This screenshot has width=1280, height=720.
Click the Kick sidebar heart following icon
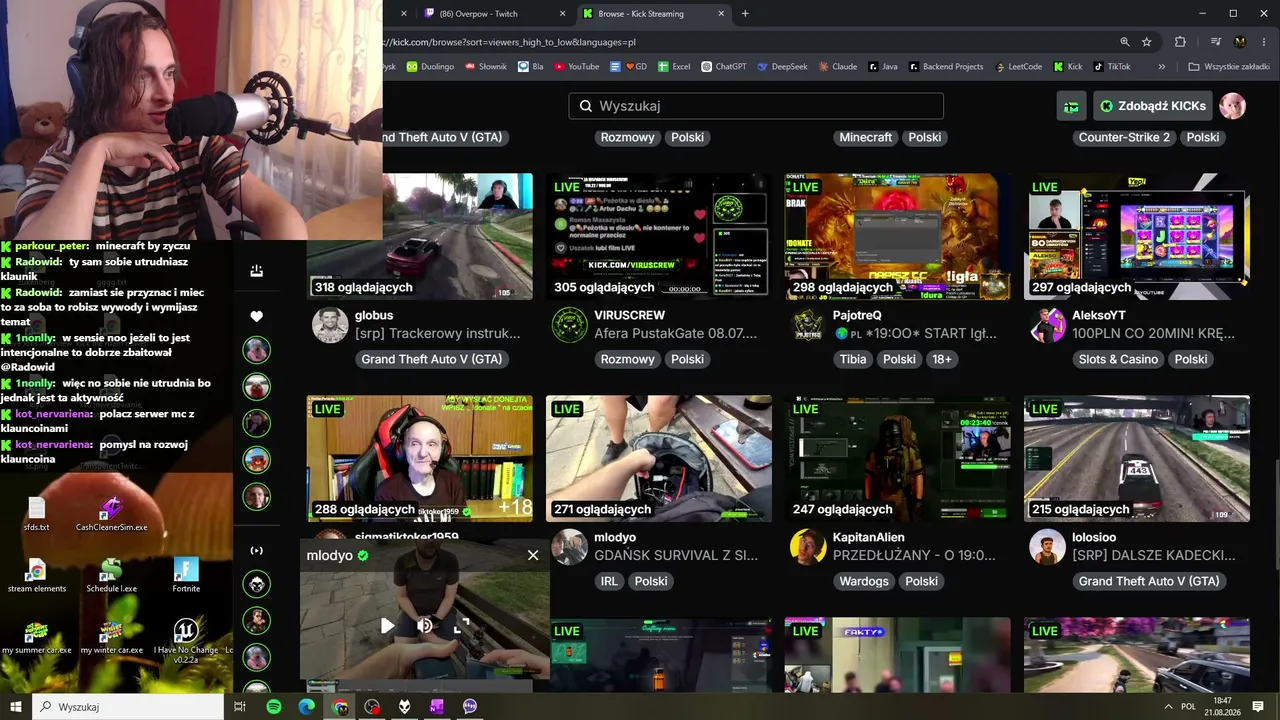click(256, 316)
